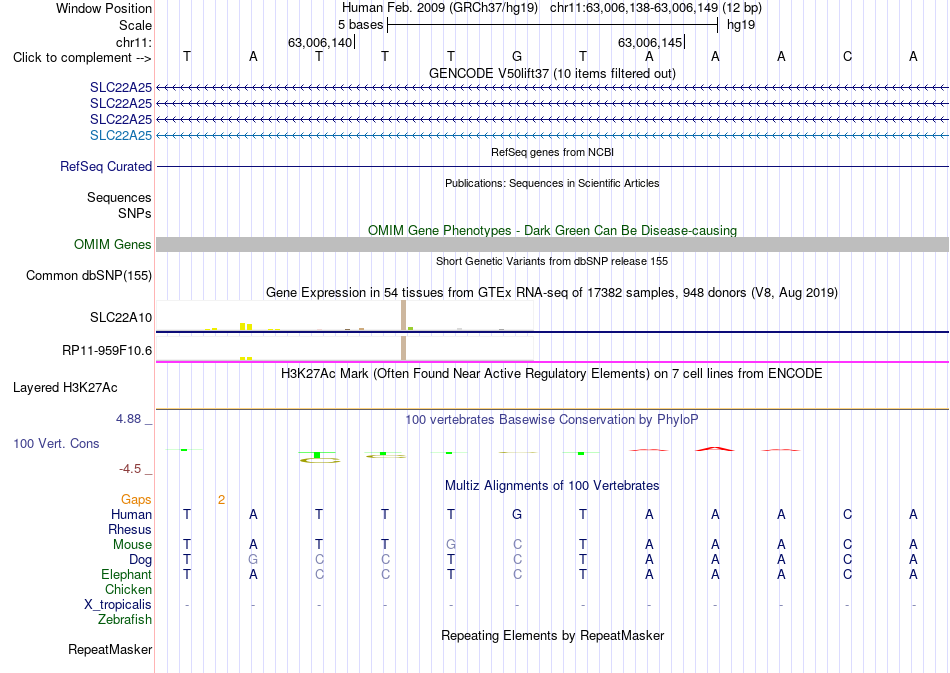This screenshot has width=950, height=673.
Task: Click the 4.88 PhyloP upper limit
Action: pos(128,419)
